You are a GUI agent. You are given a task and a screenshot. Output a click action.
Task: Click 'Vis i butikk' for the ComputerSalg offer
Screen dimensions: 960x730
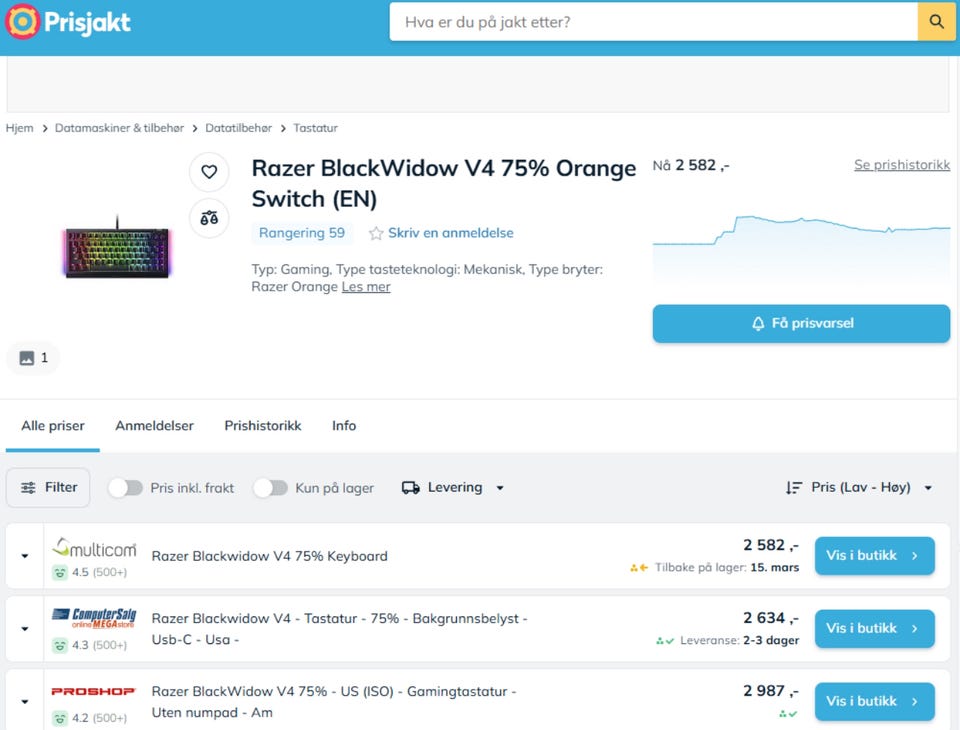point(874,628)
